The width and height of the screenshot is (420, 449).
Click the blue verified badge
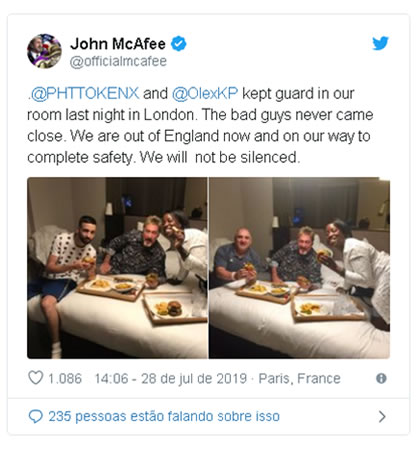point(179,44)
